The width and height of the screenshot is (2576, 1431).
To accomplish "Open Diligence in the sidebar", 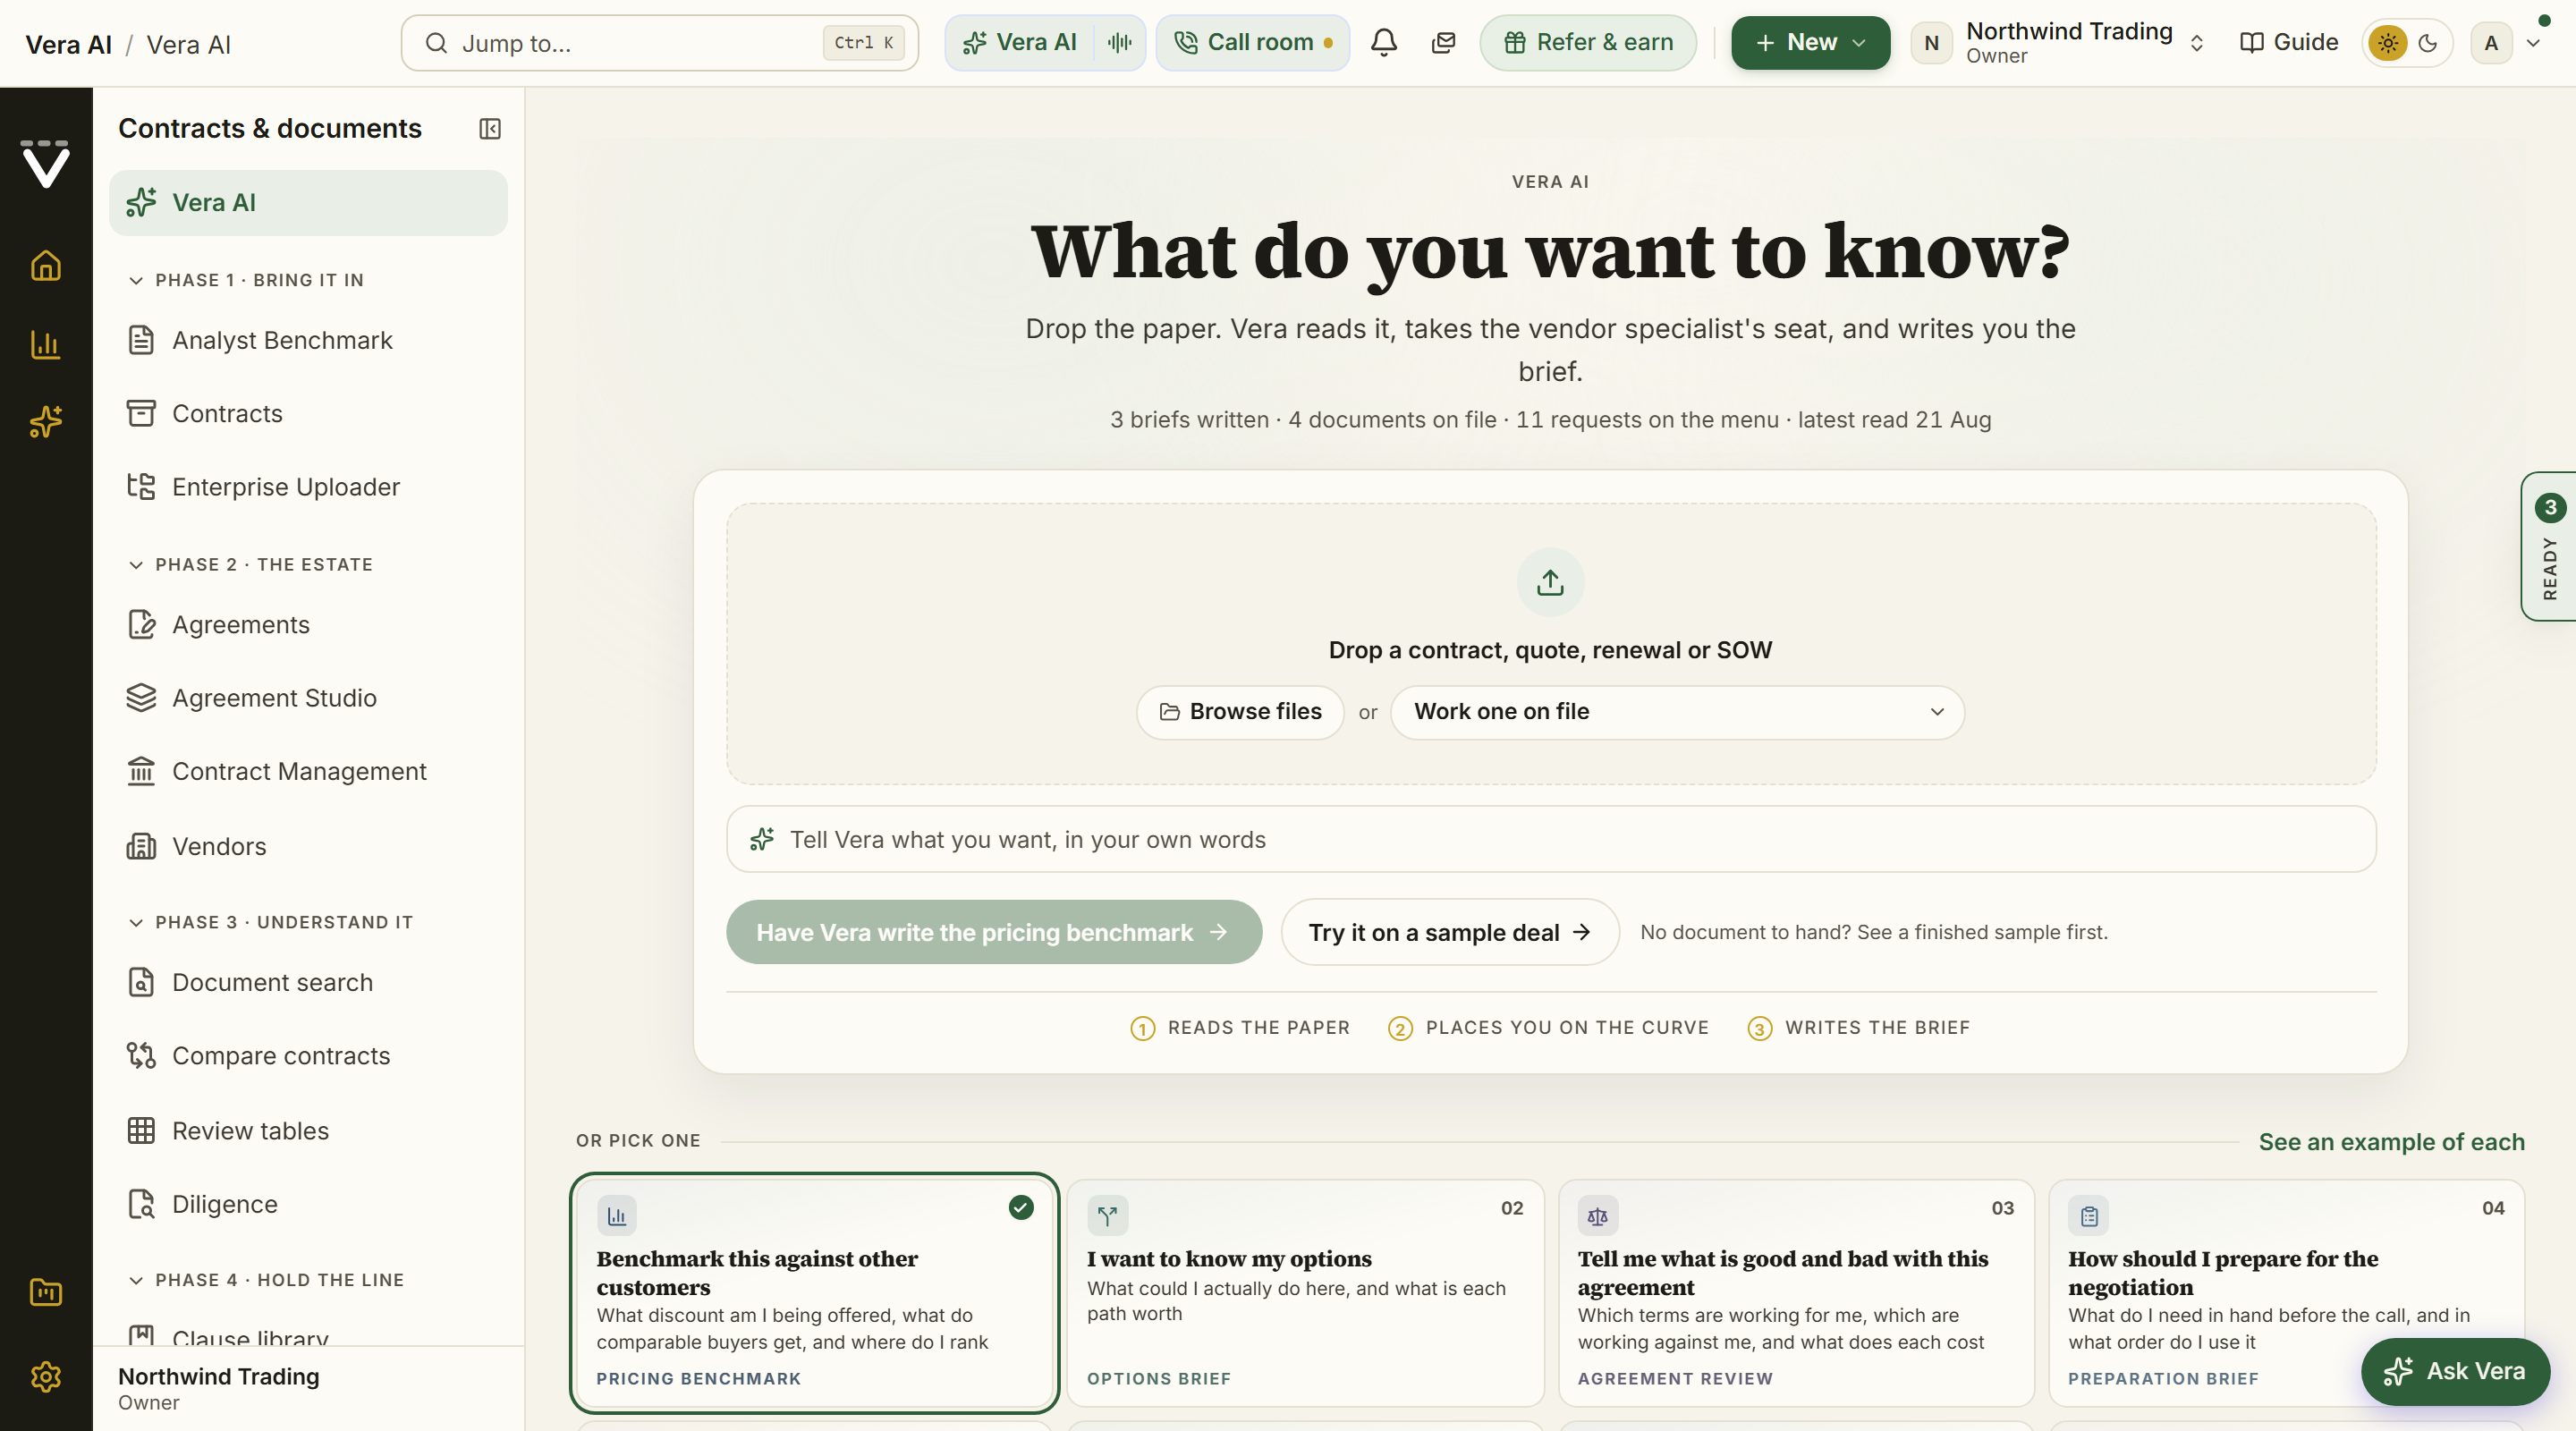I will pyautogui.click(x=308, y=1204).
